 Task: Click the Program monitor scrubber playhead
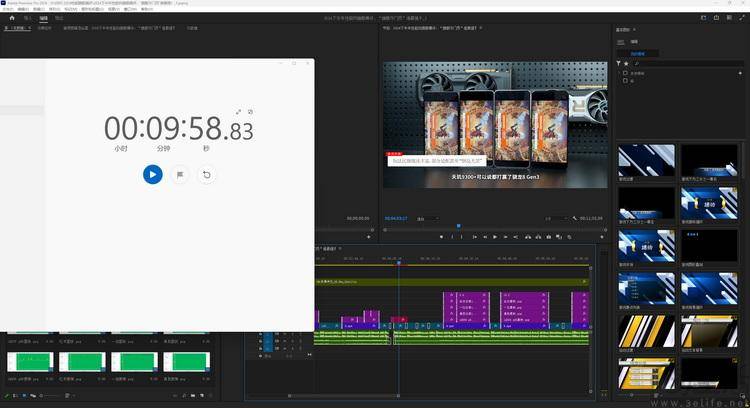point(459,226)
